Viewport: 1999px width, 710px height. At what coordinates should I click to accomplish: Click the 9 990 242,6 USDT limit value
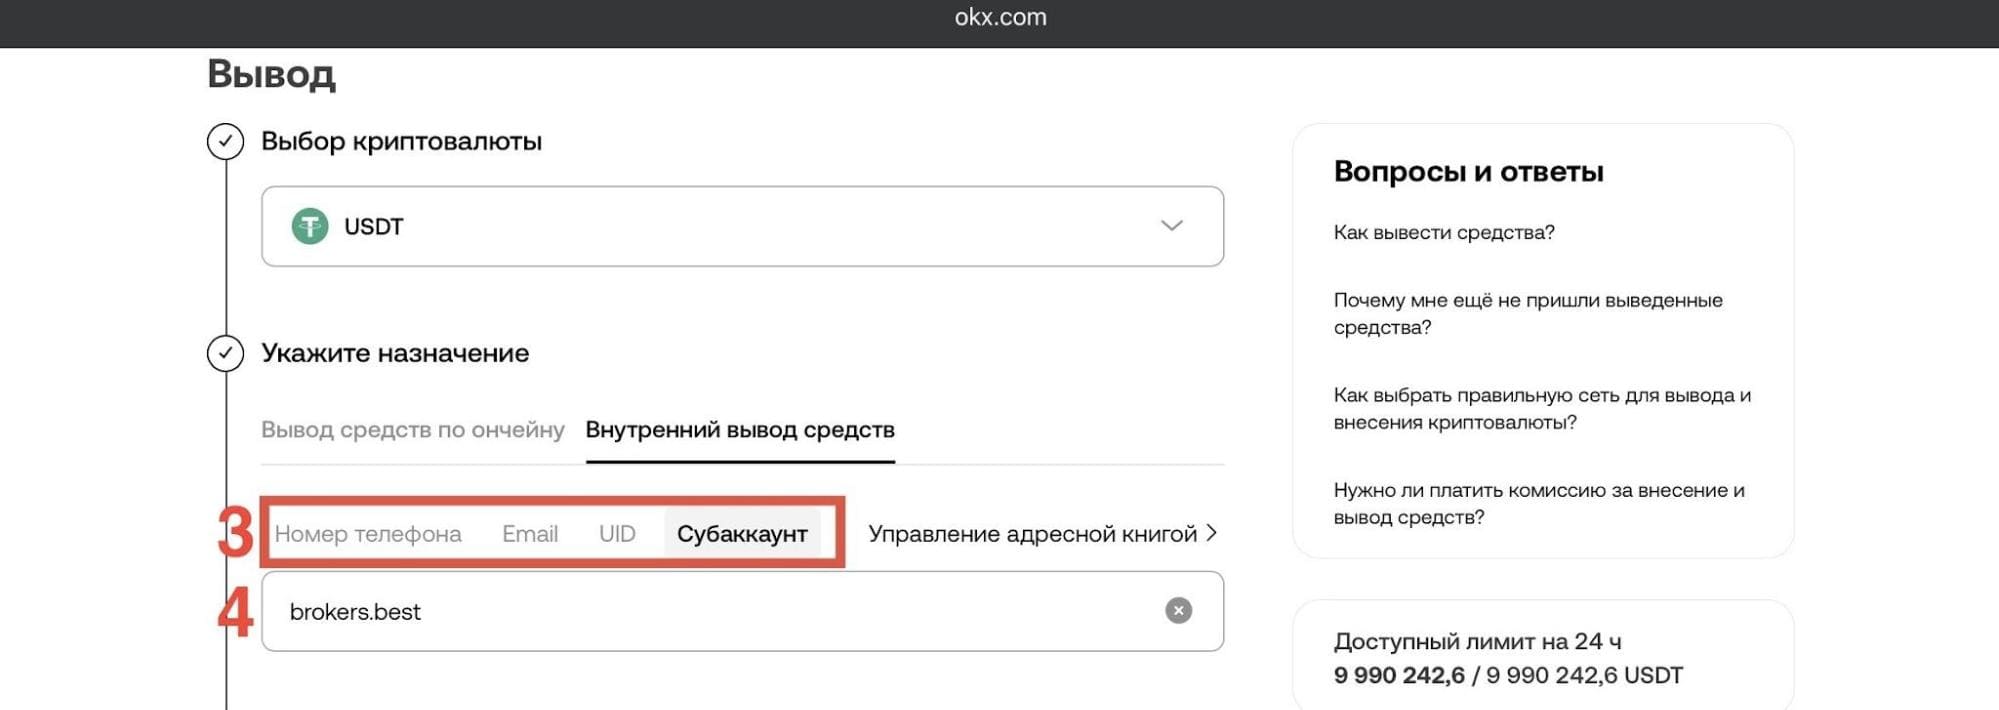1508,675
